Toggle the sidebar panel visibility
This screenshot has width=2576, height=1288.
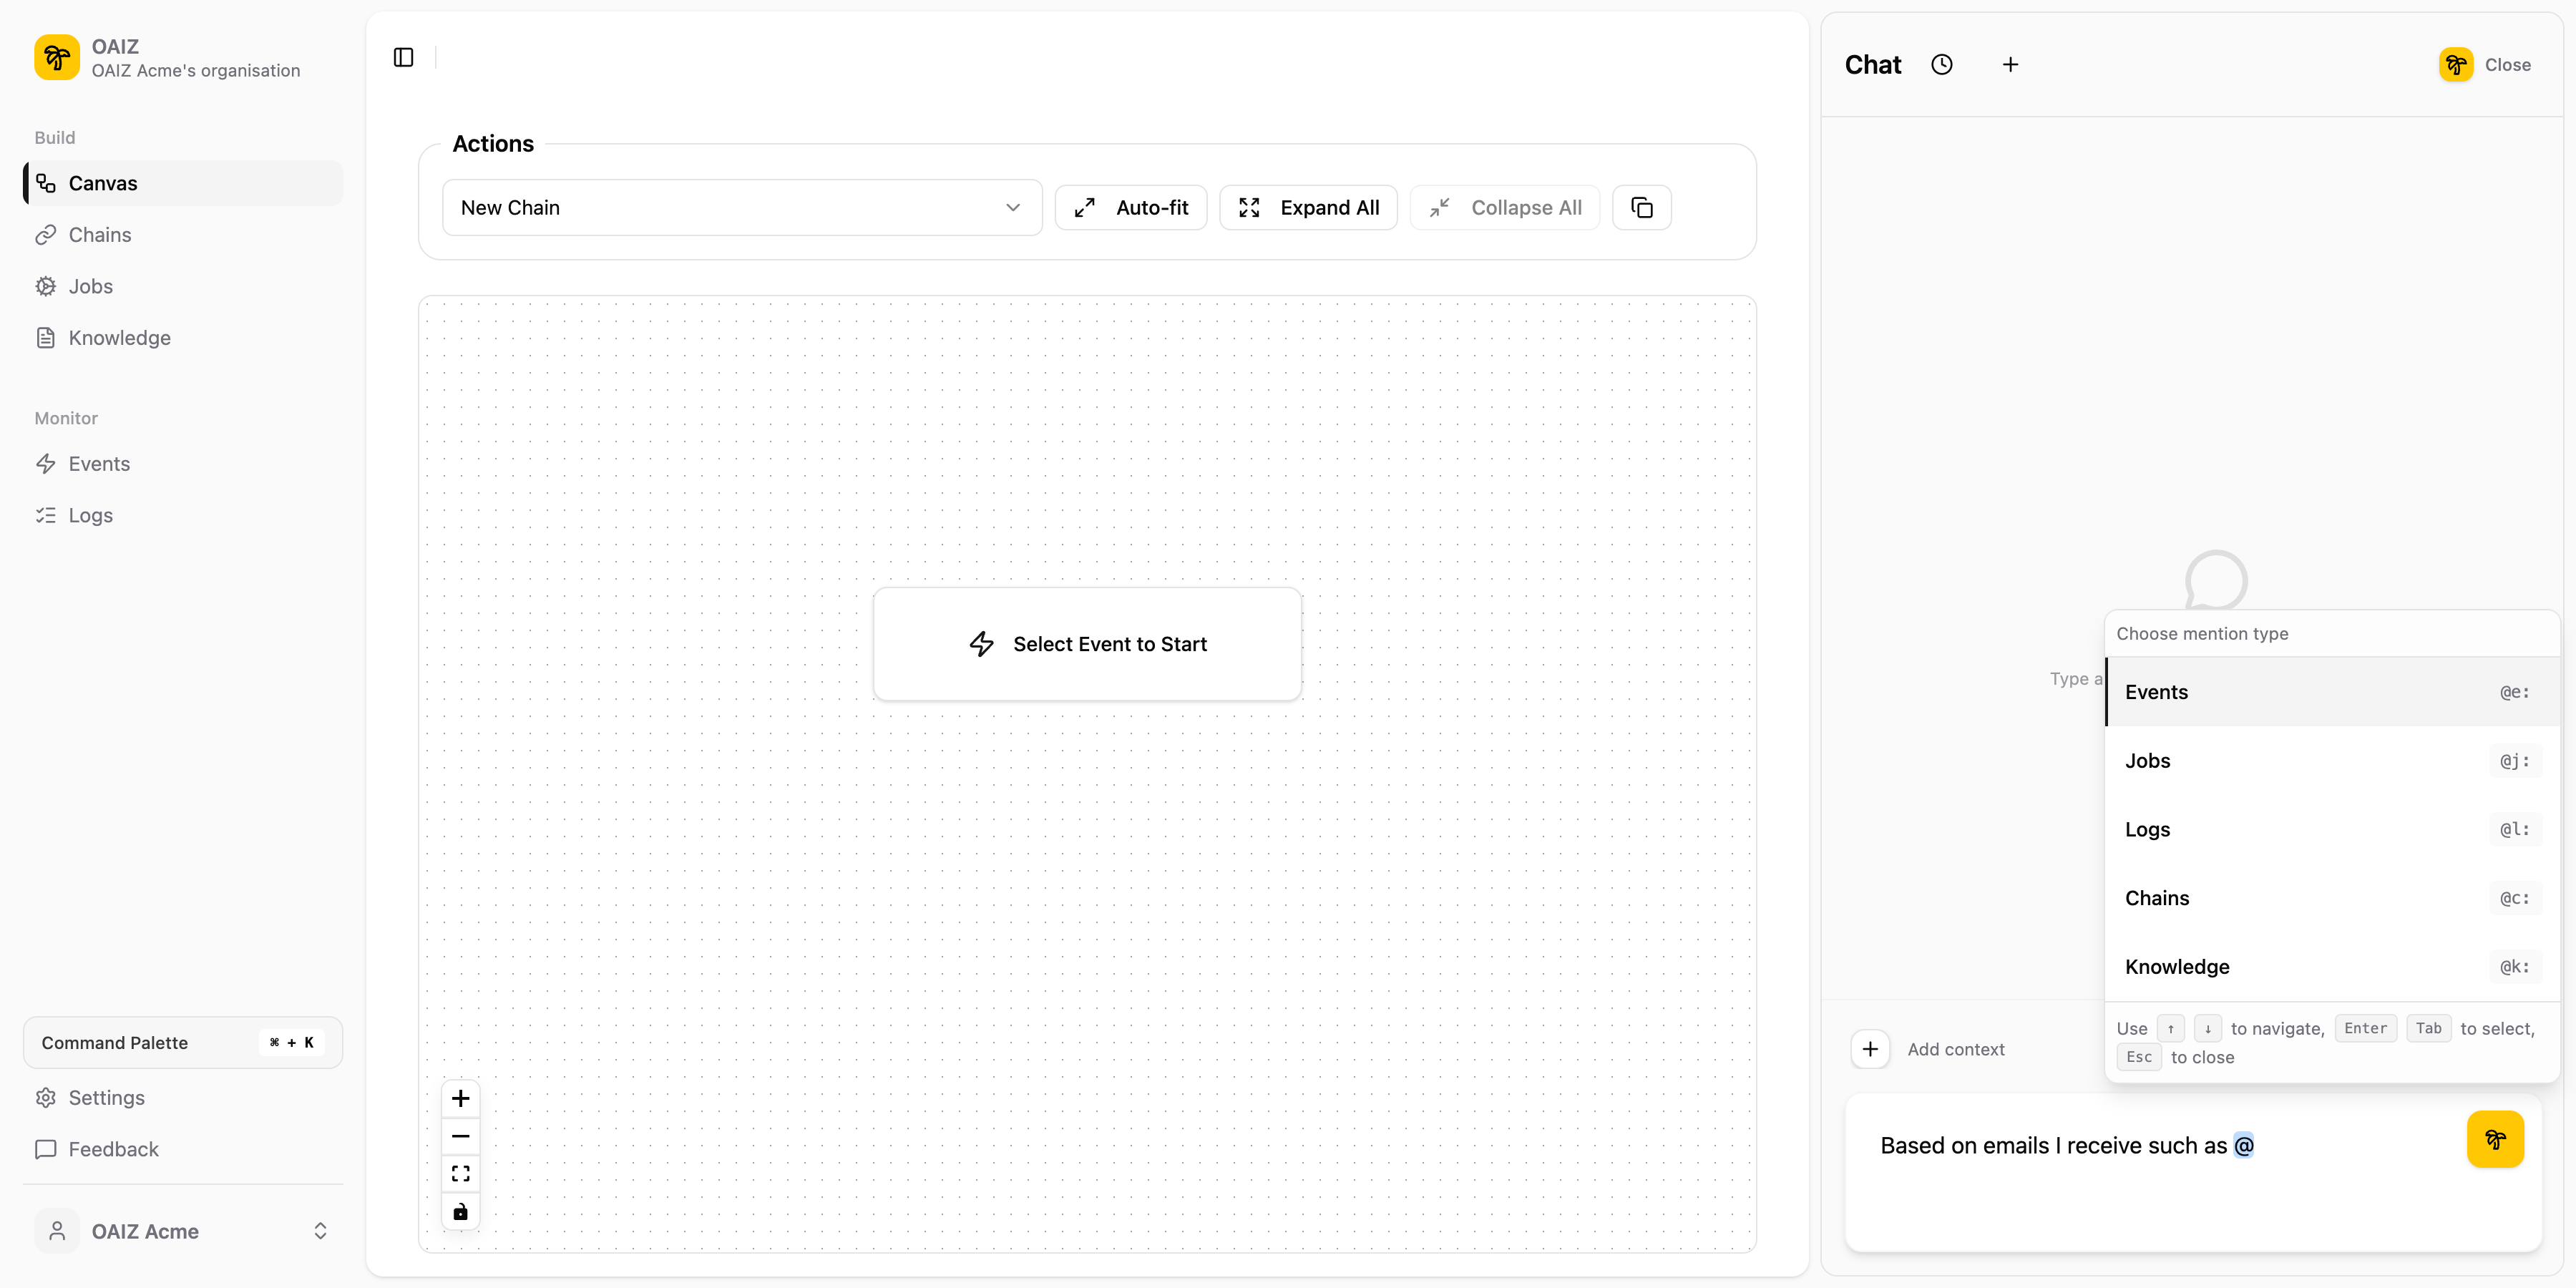[x=402, y=57]
